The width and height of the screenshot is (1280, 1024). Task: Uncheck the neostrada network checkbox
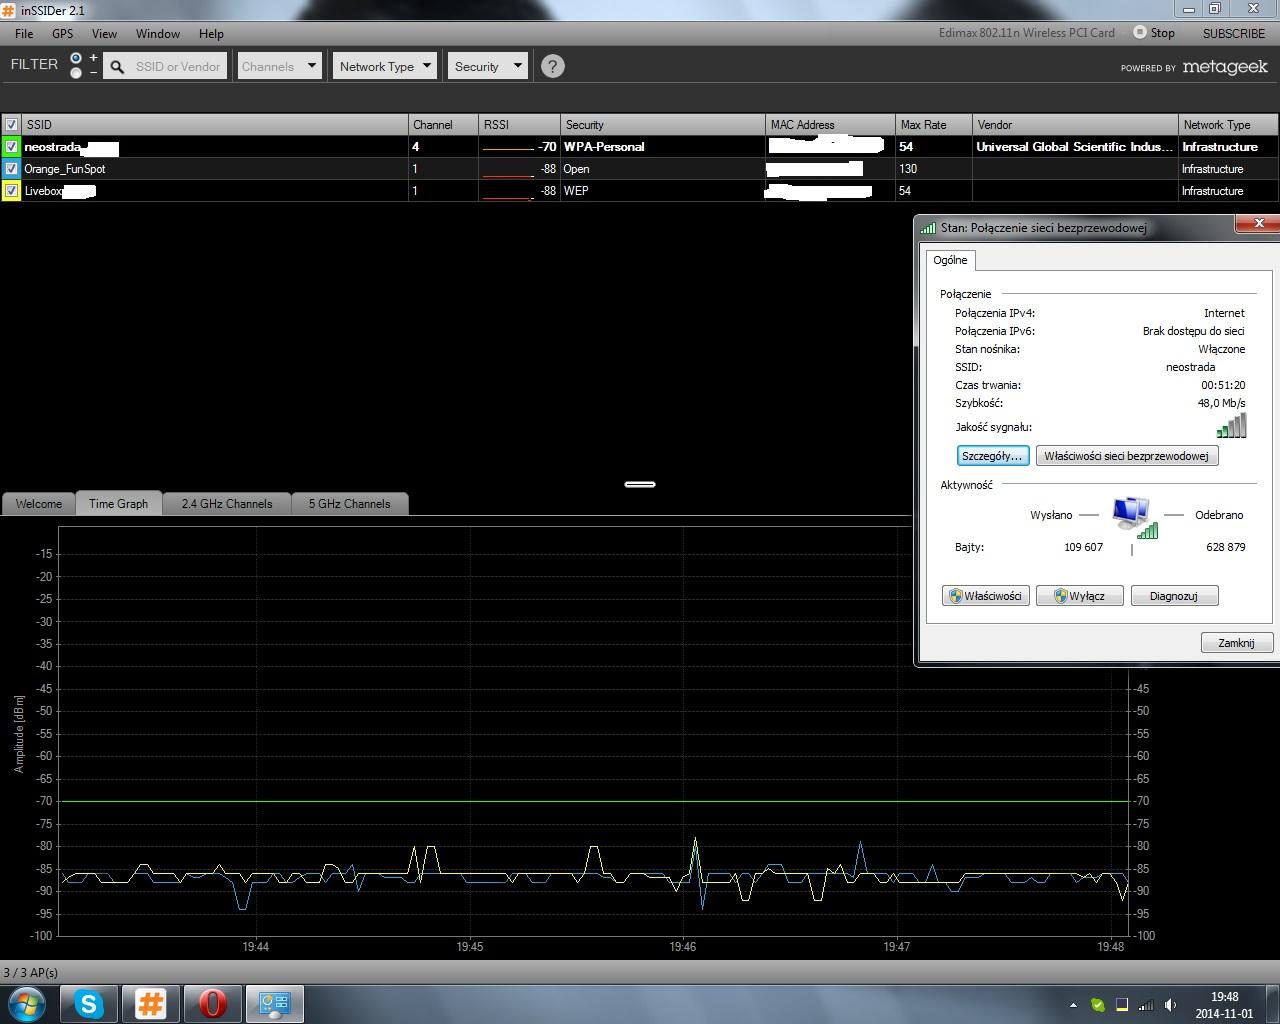11,147
